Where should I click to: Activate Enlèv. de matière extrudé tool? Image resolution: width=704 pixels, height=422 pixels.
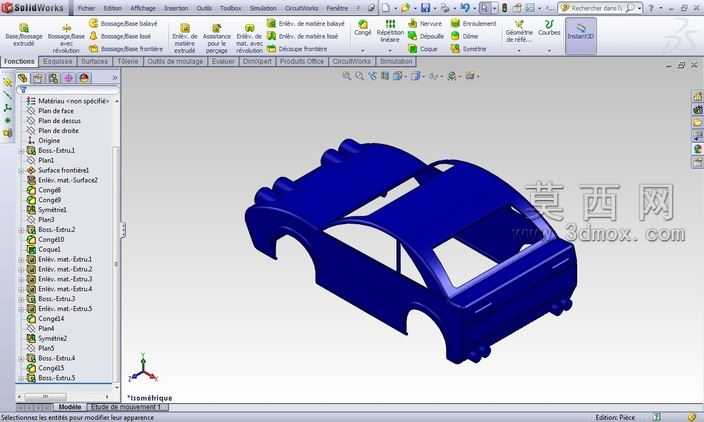(185, 39)
